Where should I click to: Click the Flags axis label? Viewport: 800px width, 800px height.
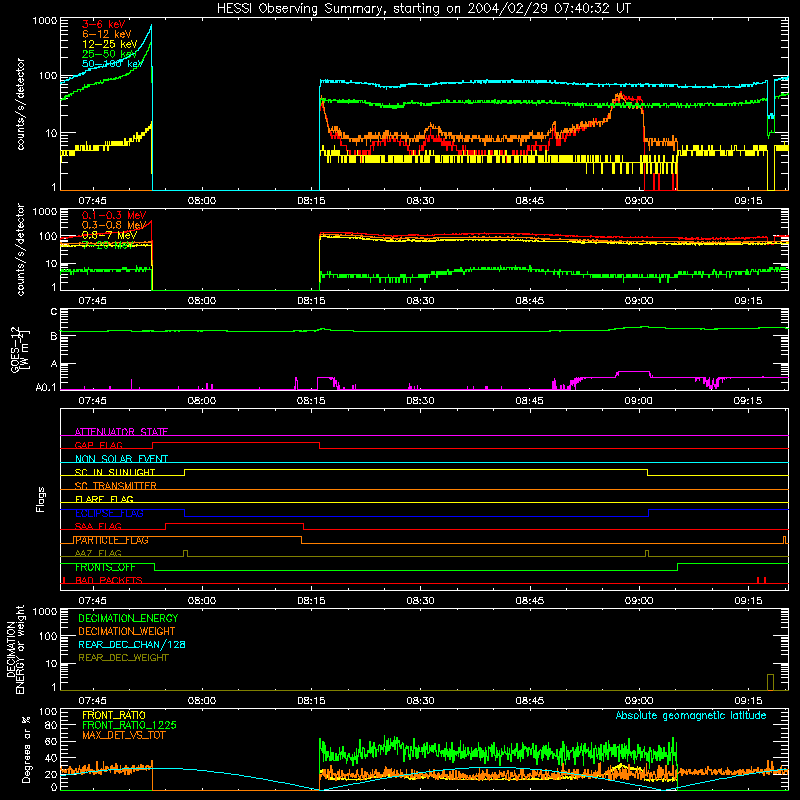coord(41,499)
